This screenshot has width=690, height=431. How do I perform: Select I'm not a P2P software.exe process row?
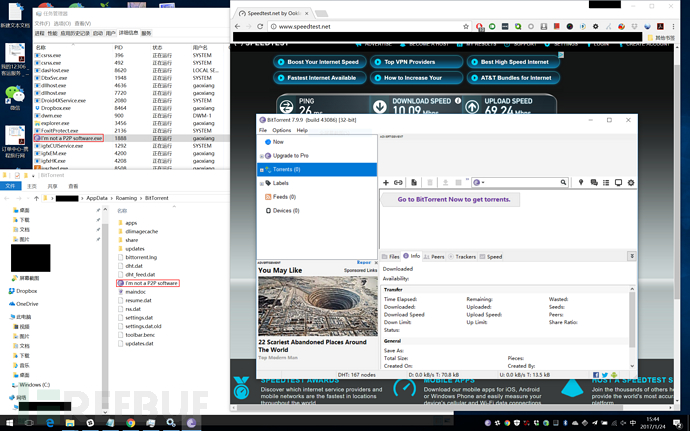pyautogui.click(x=131, y=138)
